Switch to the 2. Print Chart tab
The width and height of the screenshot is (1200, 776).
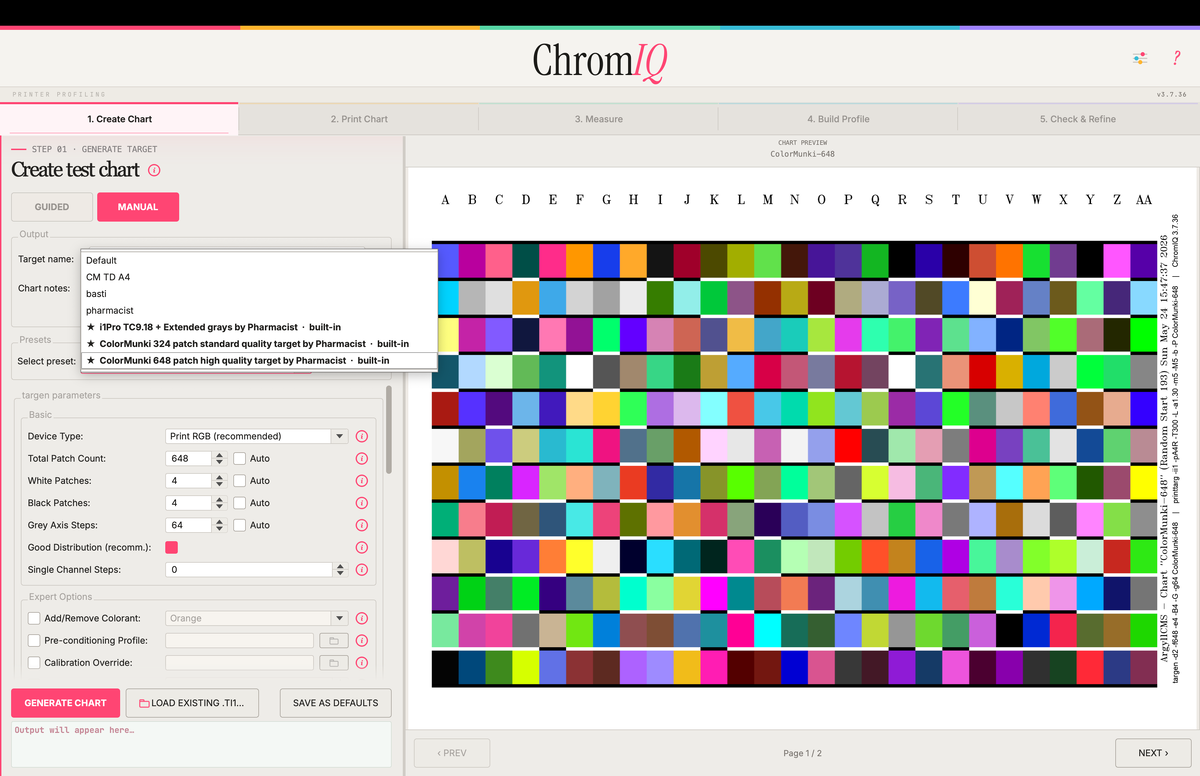(359, 119)
